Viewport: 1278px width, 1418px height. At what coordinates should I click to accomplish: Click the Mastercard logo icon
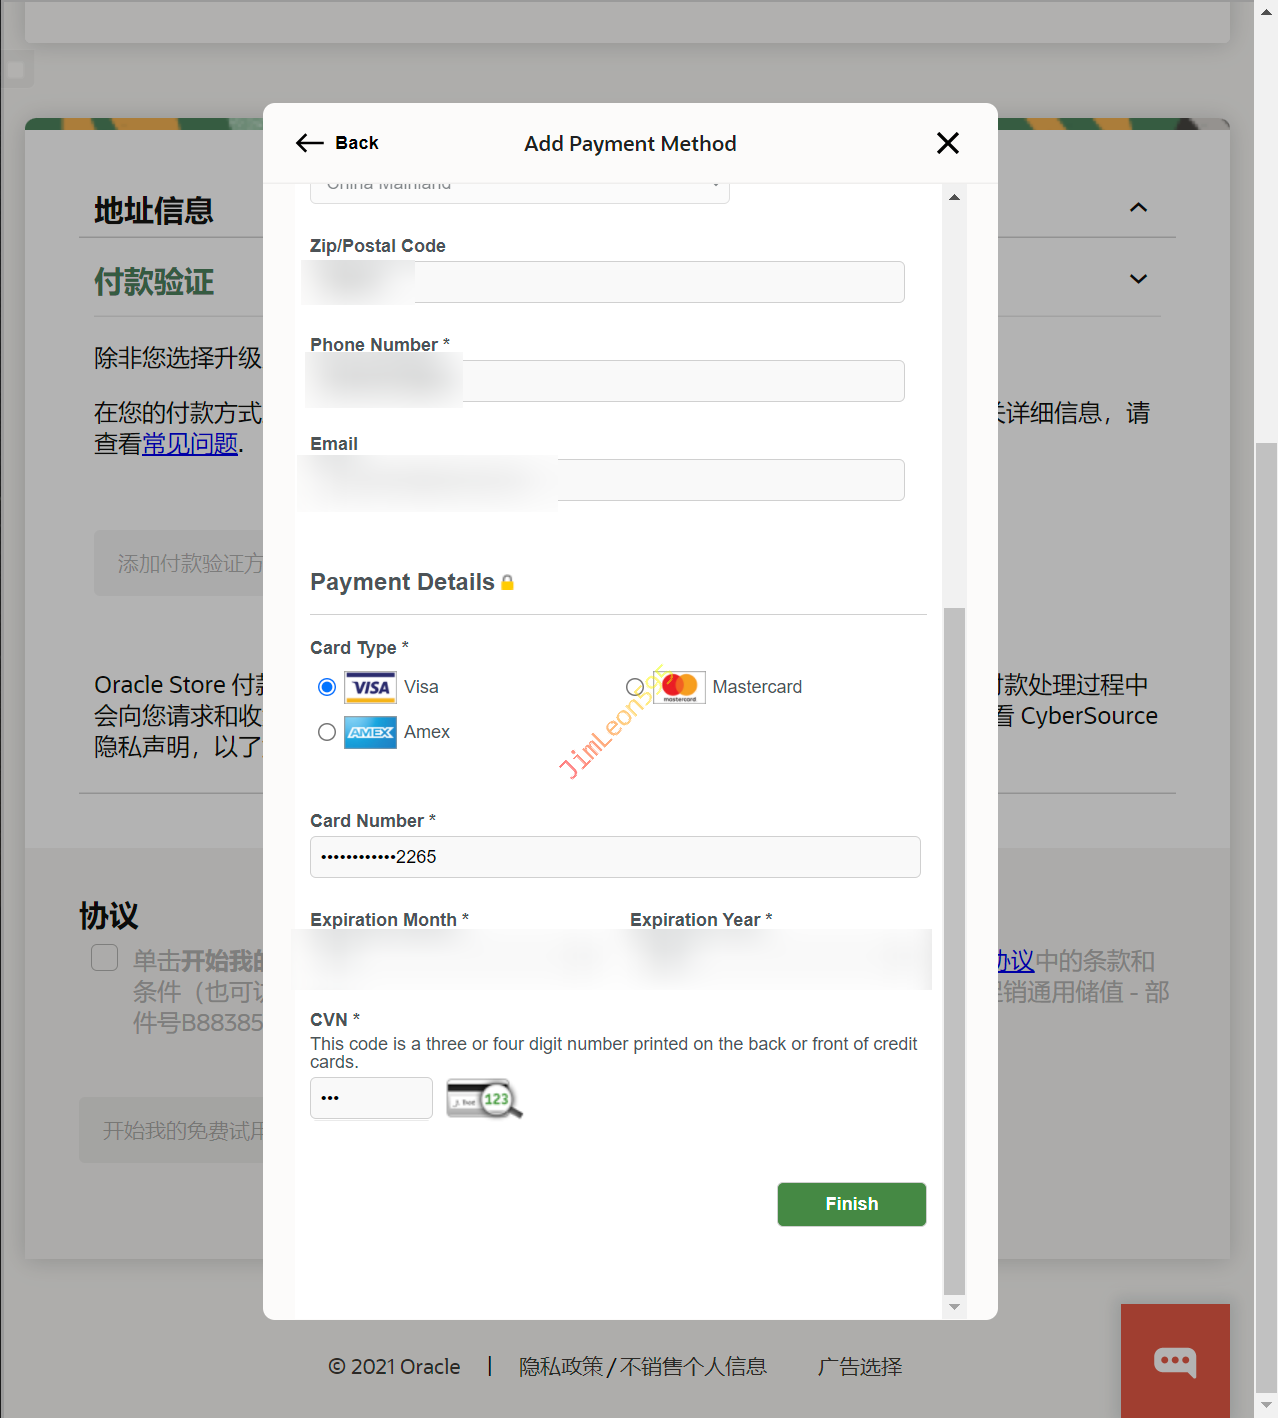tap(680, 687)
